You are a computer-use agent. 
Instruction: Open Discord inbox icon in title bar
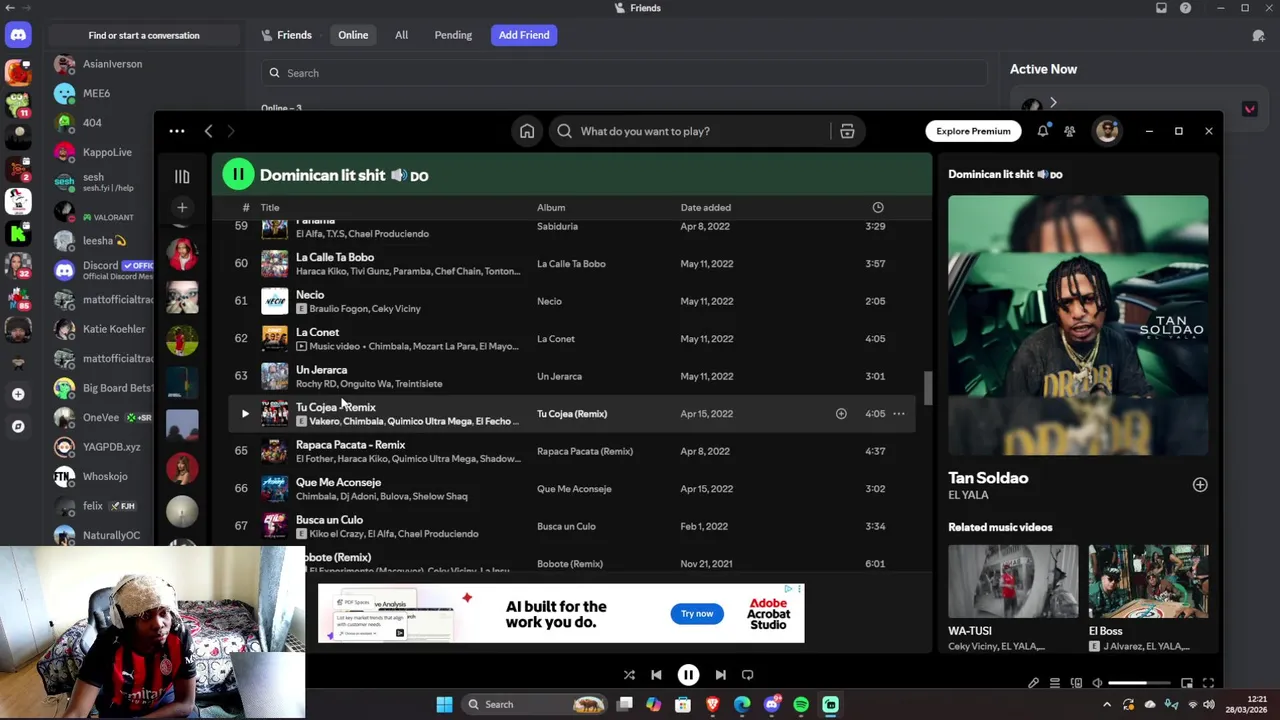(x=1161, y=8)
